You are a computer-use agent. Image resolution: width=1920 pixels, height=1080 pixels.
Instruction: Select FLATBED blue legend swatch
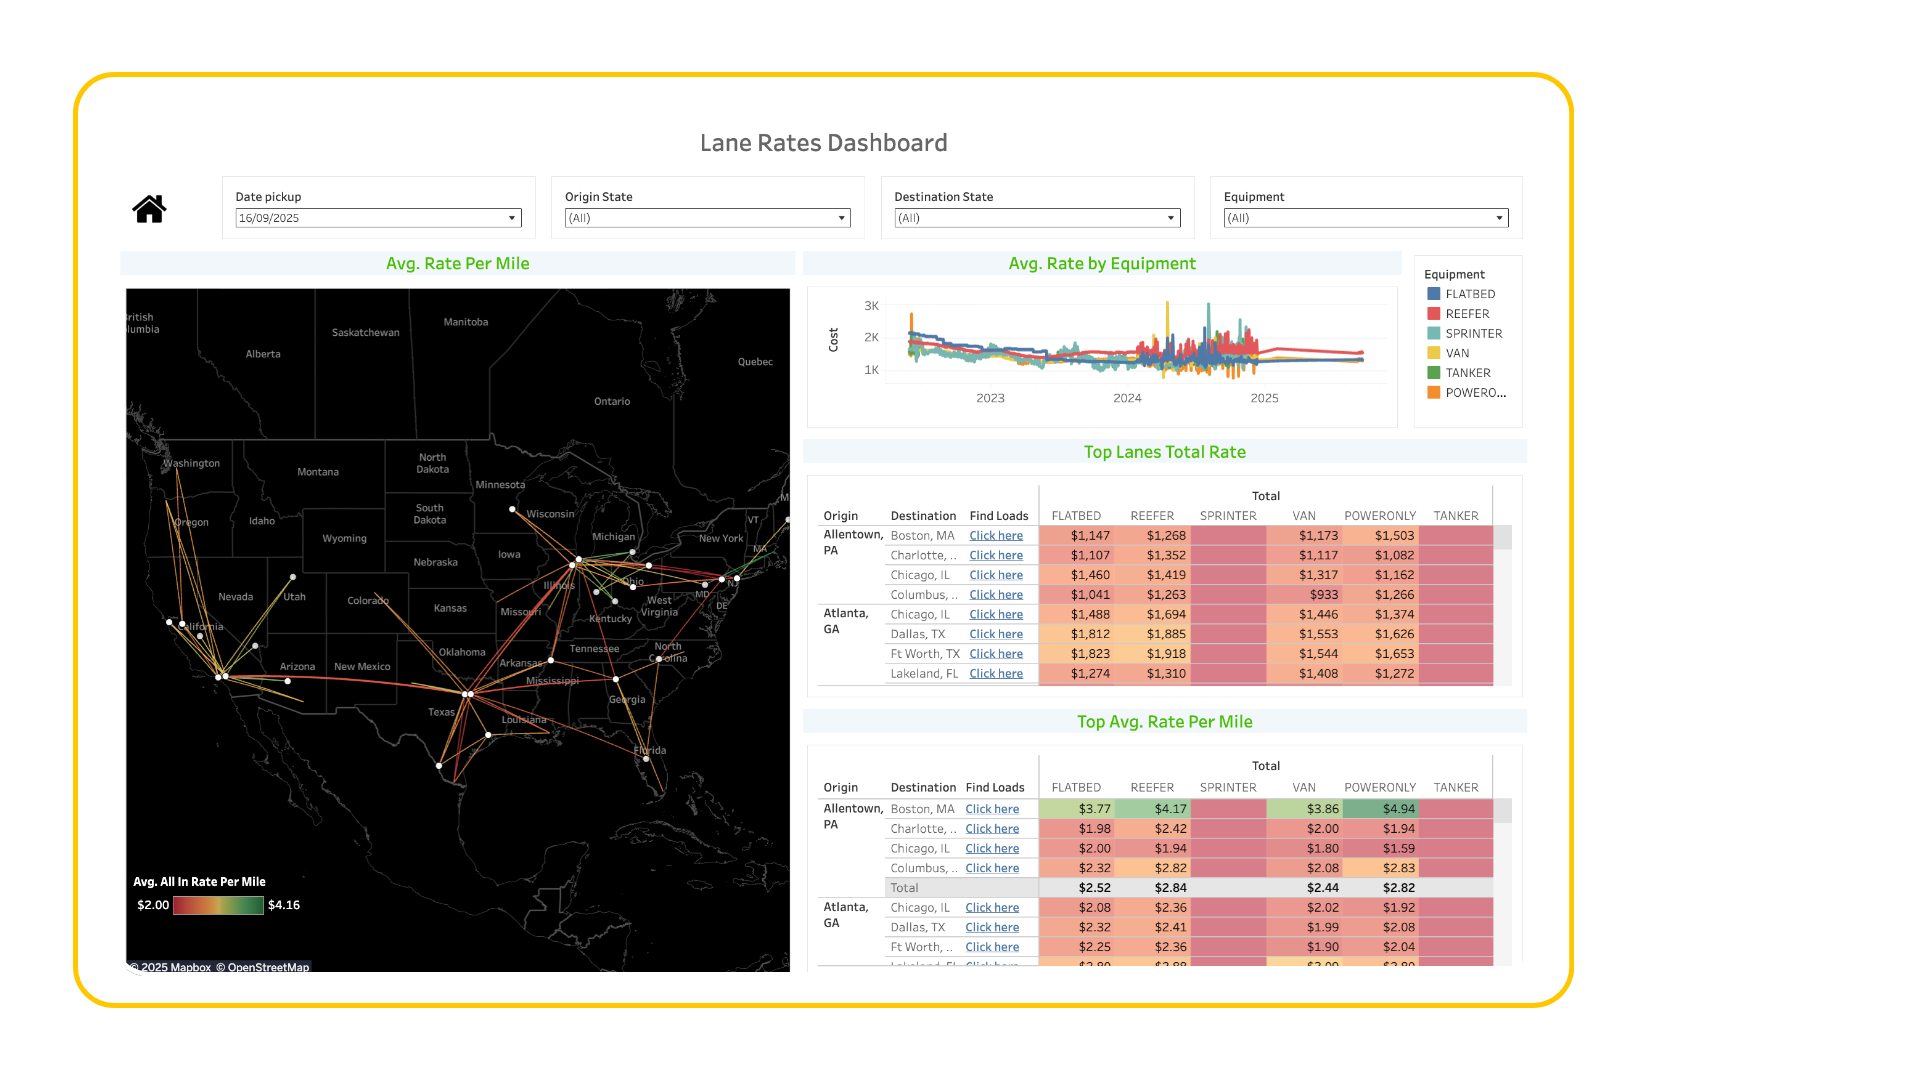[1433, 294]
